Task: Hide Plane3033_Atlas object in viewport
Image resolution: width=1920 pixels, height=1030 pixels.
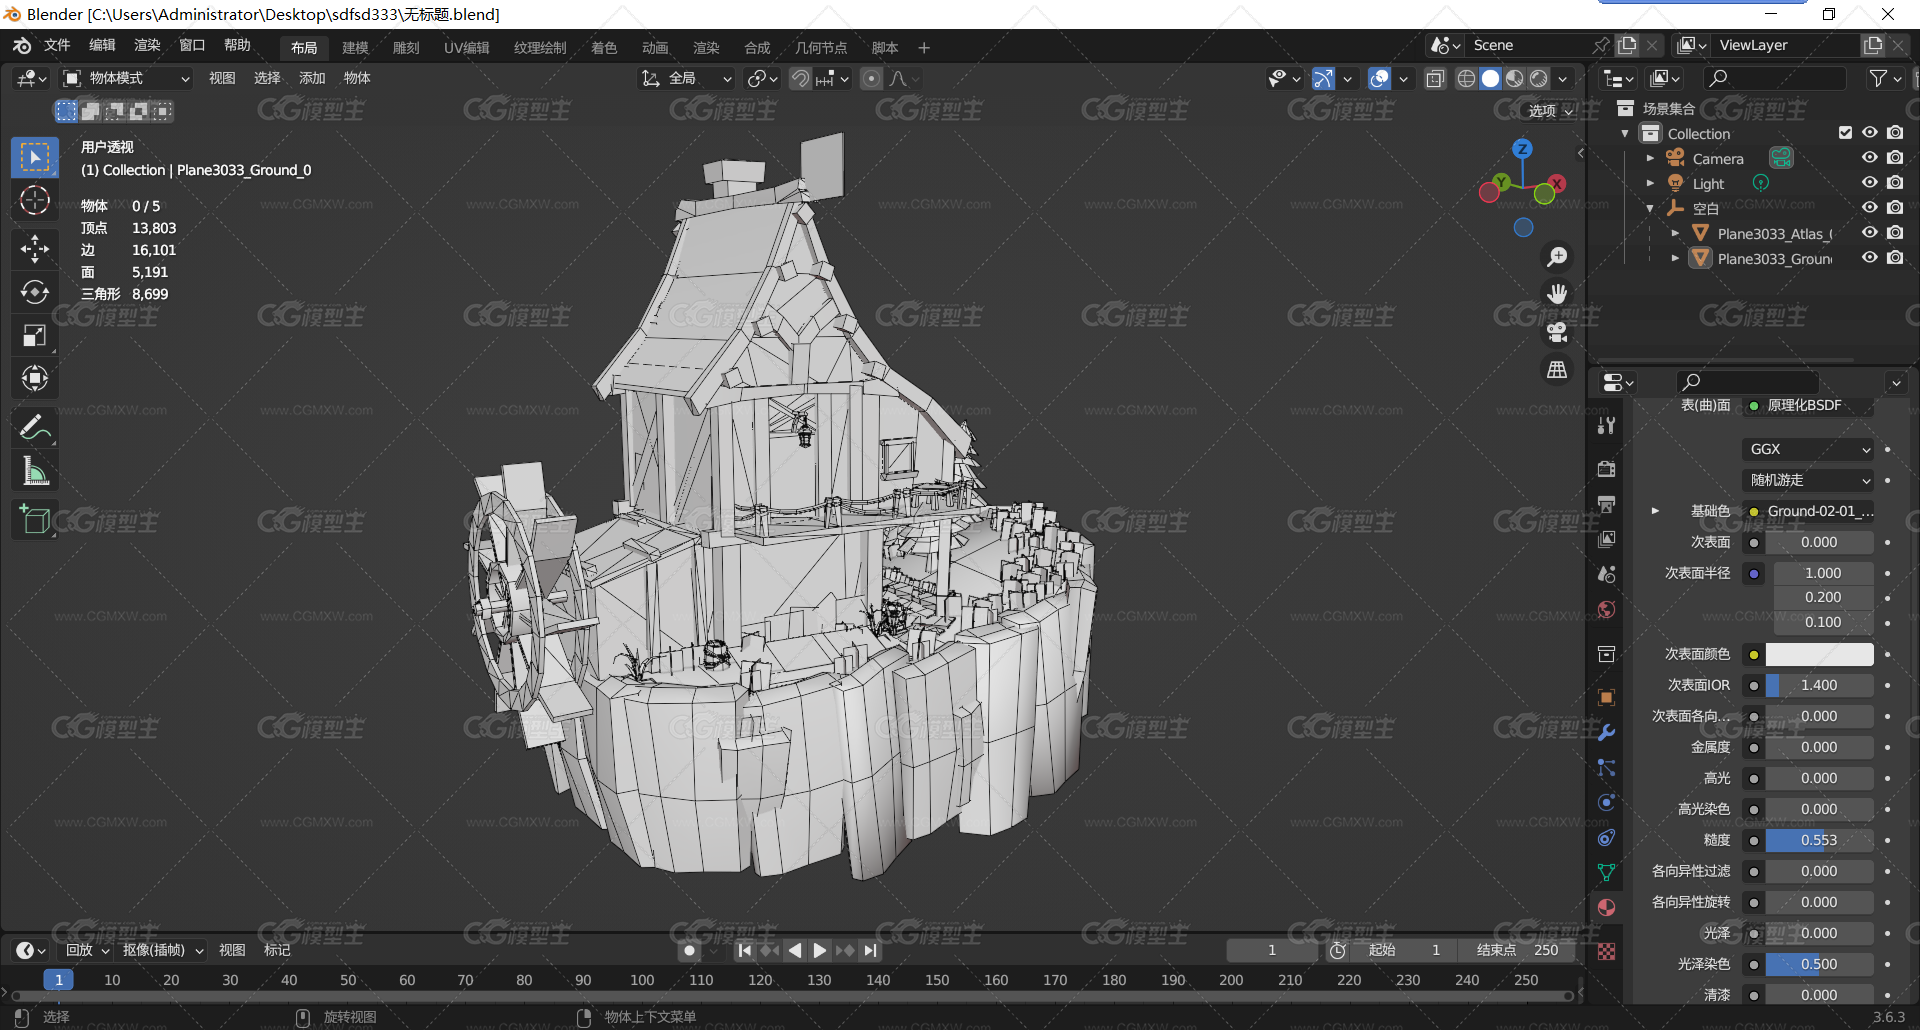Action: coord(1869,233)
